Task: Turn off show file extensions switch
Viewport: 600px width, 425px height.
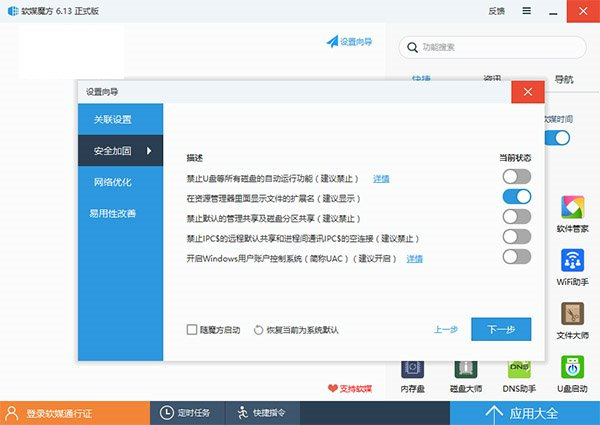Action: click(516, 197)
